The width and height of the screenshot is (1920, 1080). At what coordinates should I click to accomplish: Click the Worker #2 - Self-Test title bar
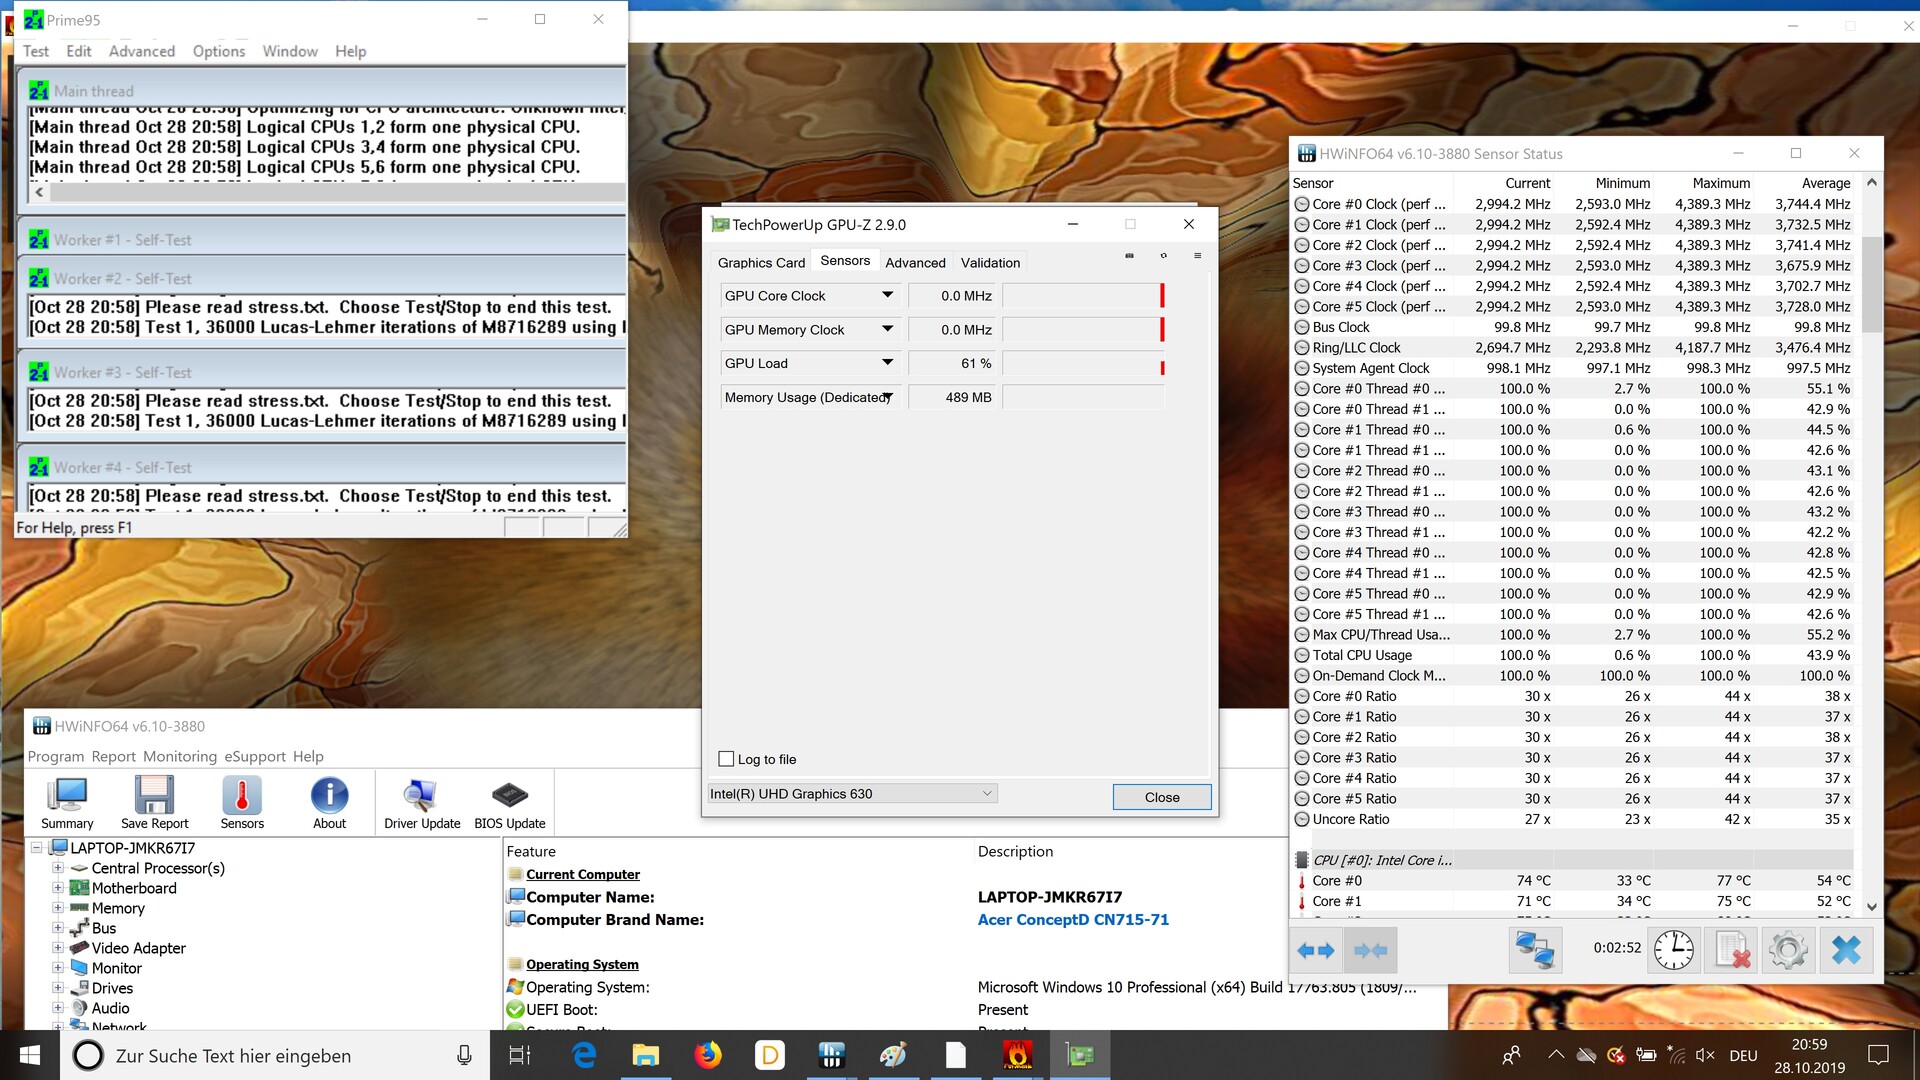[321, 278]
